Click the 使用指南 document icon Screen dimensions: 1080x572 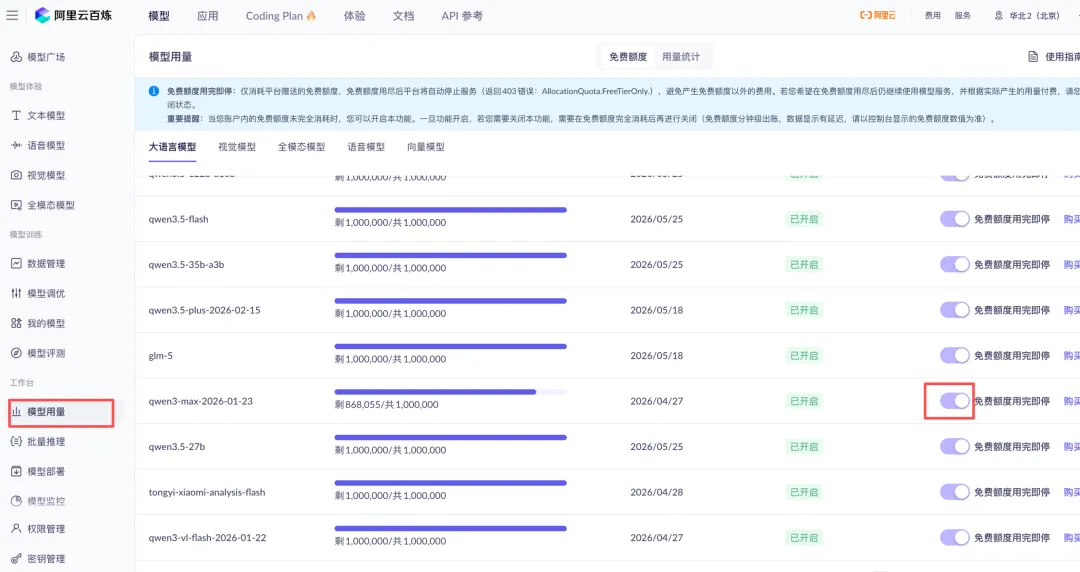point(1032,57)
